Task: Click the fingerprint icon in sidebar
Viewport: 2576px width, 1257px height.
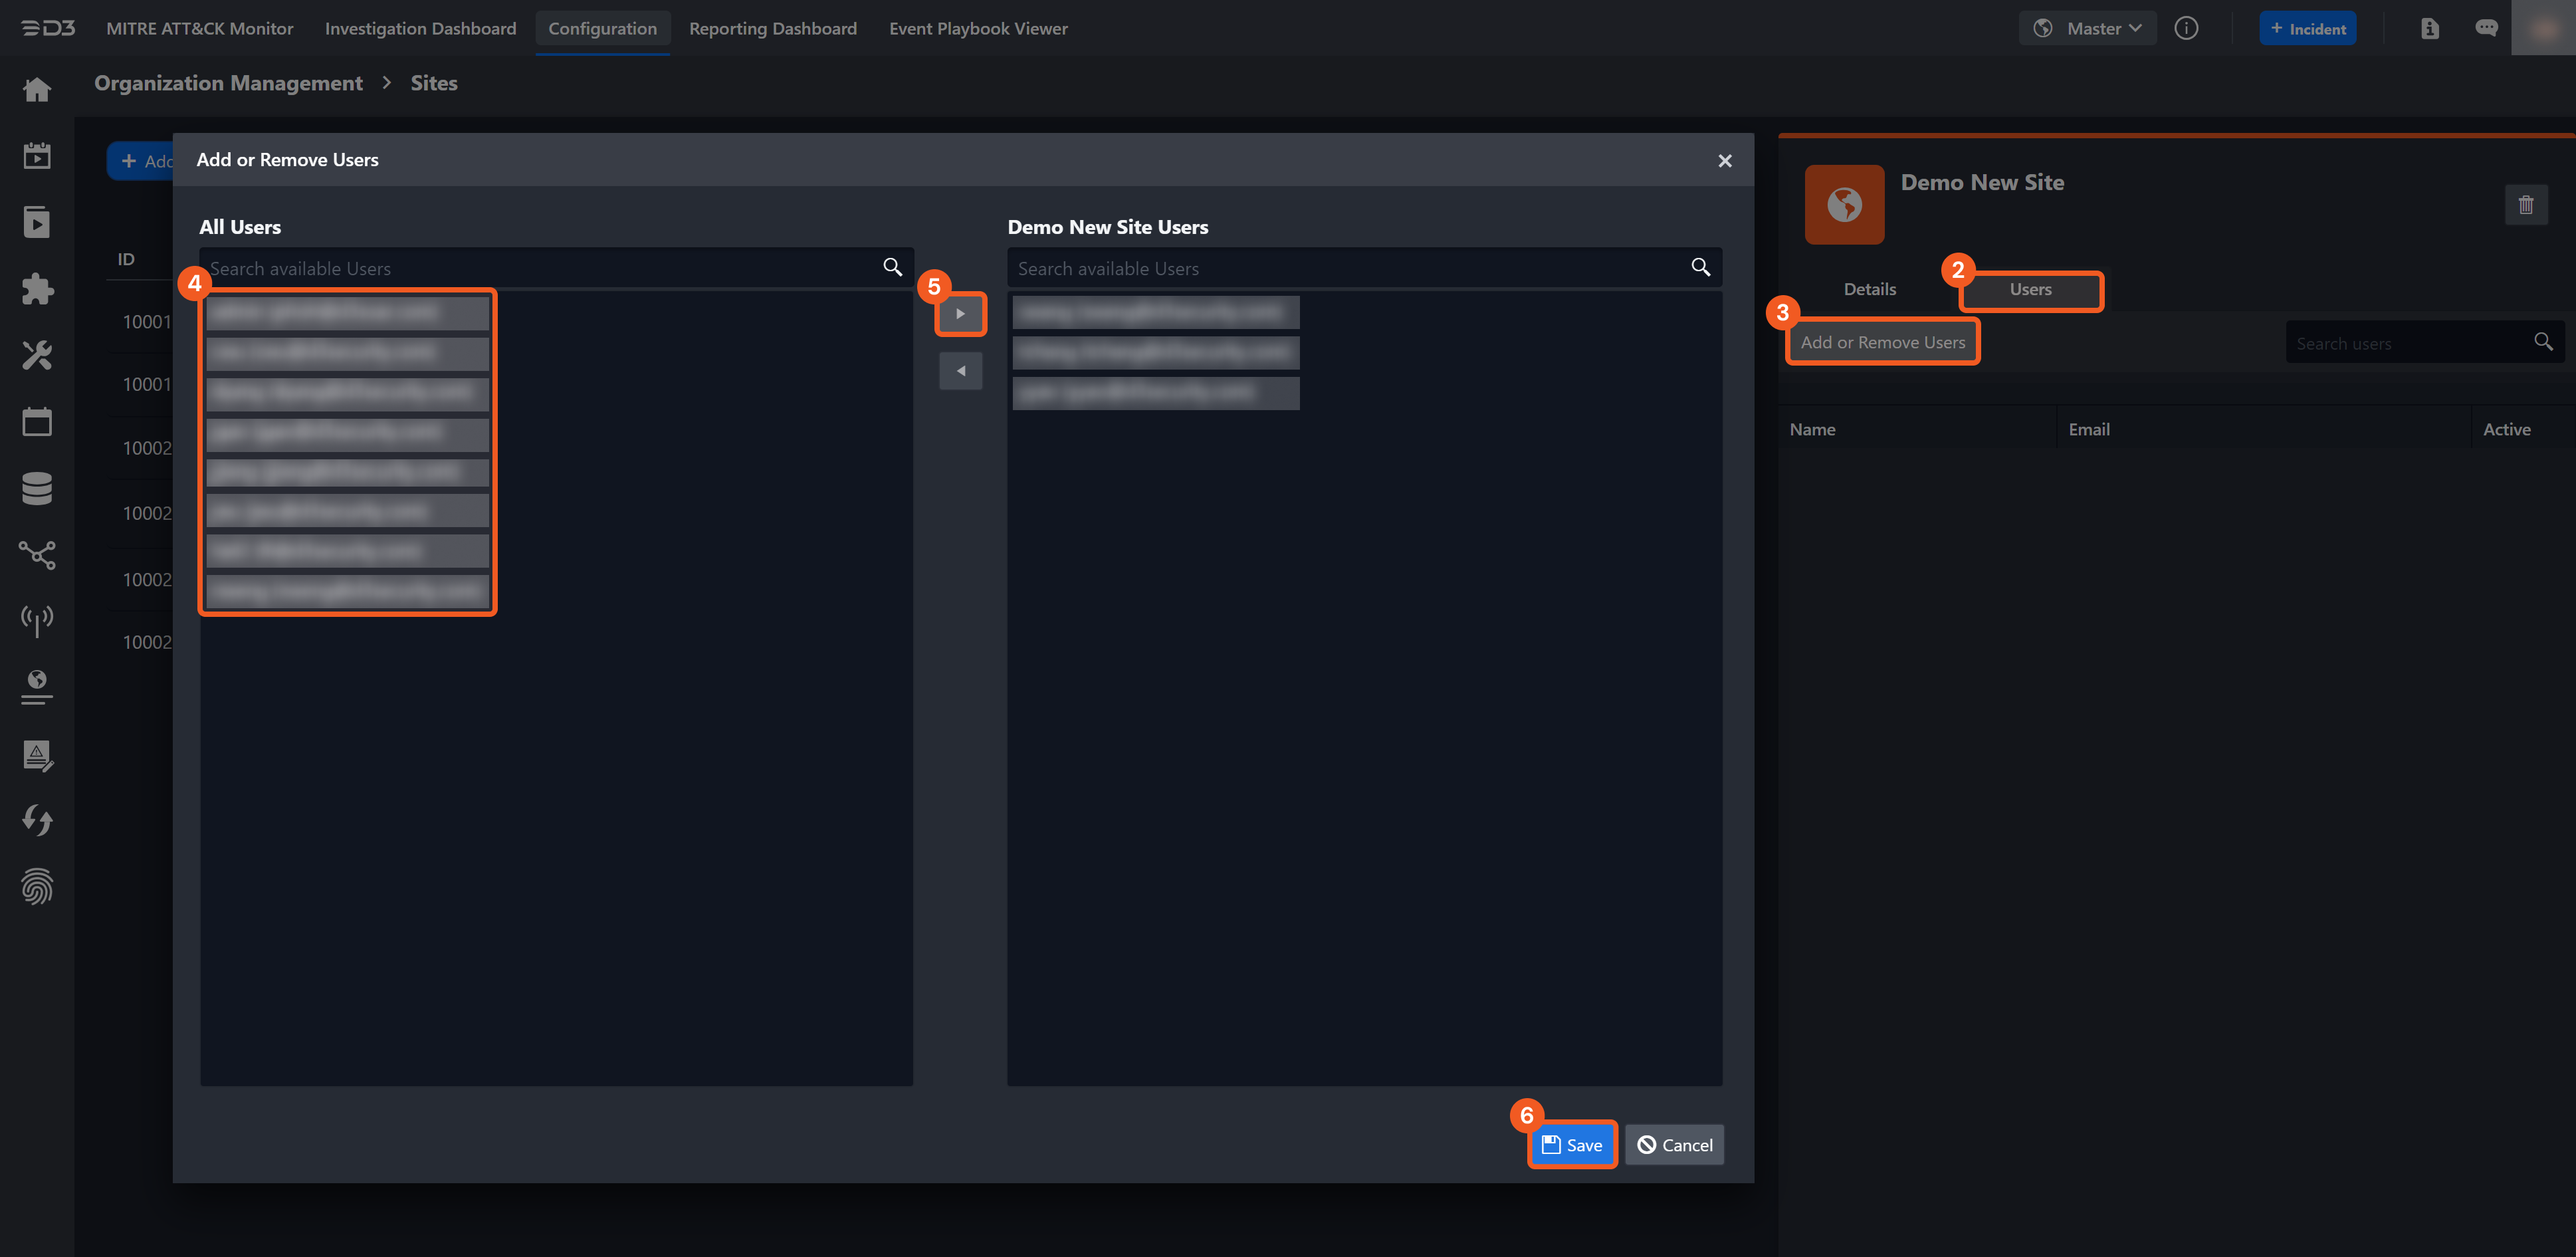Action: pos(37,886)
